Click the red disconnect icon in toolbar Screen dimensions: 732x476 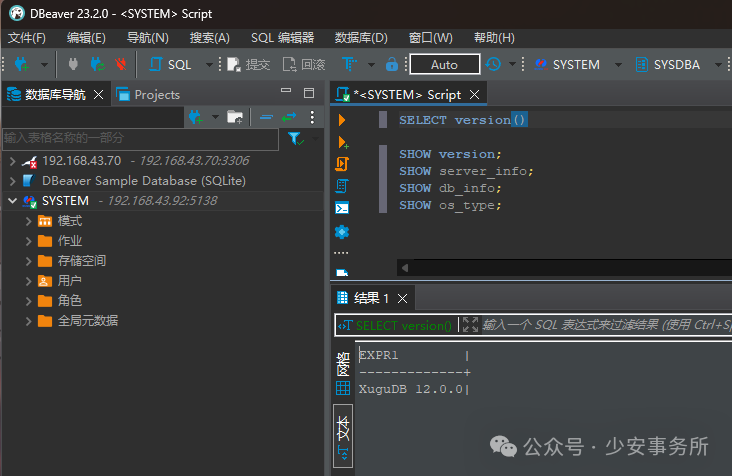[x=121, y=64]
